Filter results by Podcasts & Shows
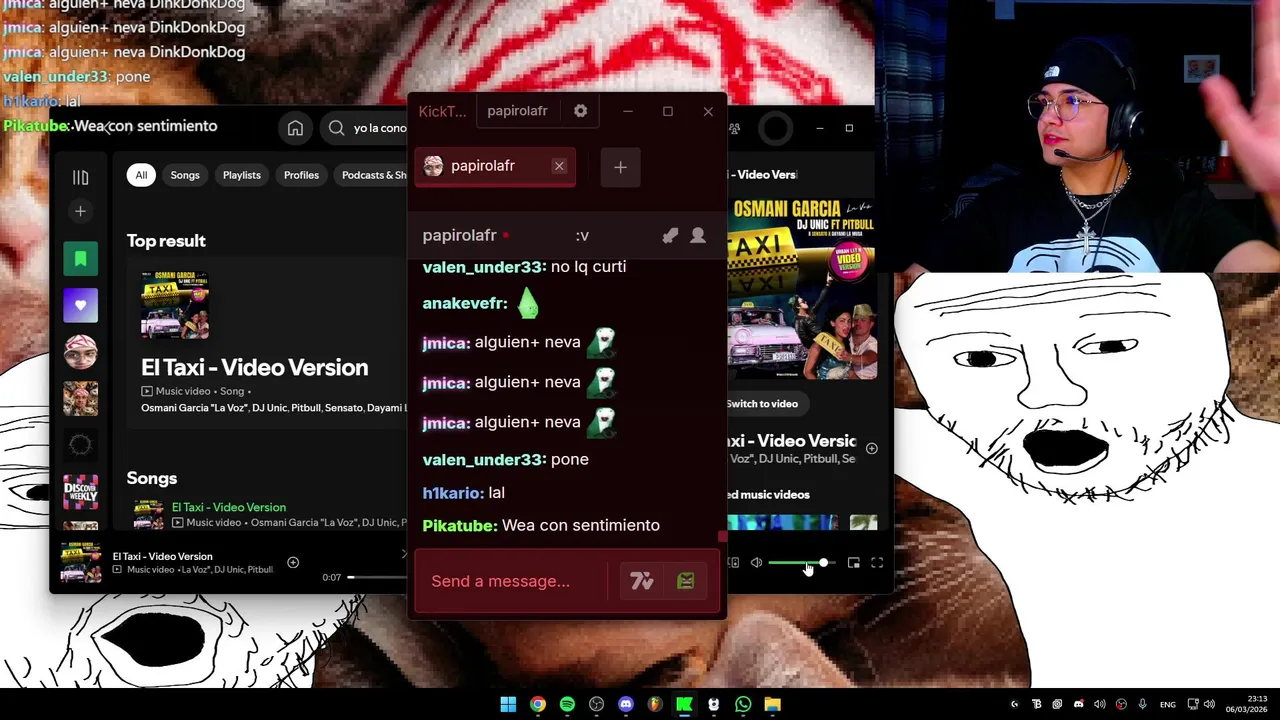Image resolution: width=1280 pixels, height=720 pixels. click(x=372, y=175)
